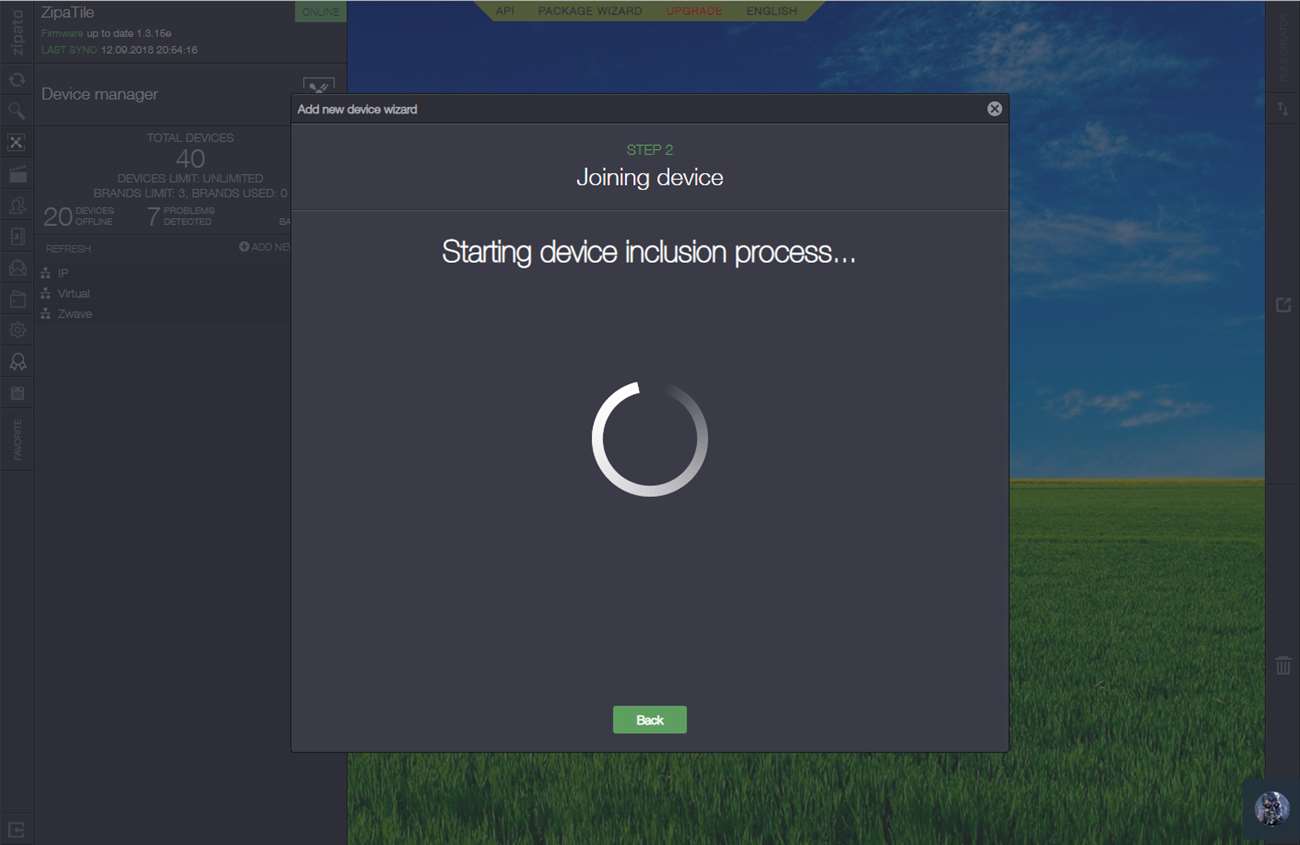The width and height of the screenshot is (1300, 845).
Task: Expand the Virtual tree item
Action: click(74, 294)
